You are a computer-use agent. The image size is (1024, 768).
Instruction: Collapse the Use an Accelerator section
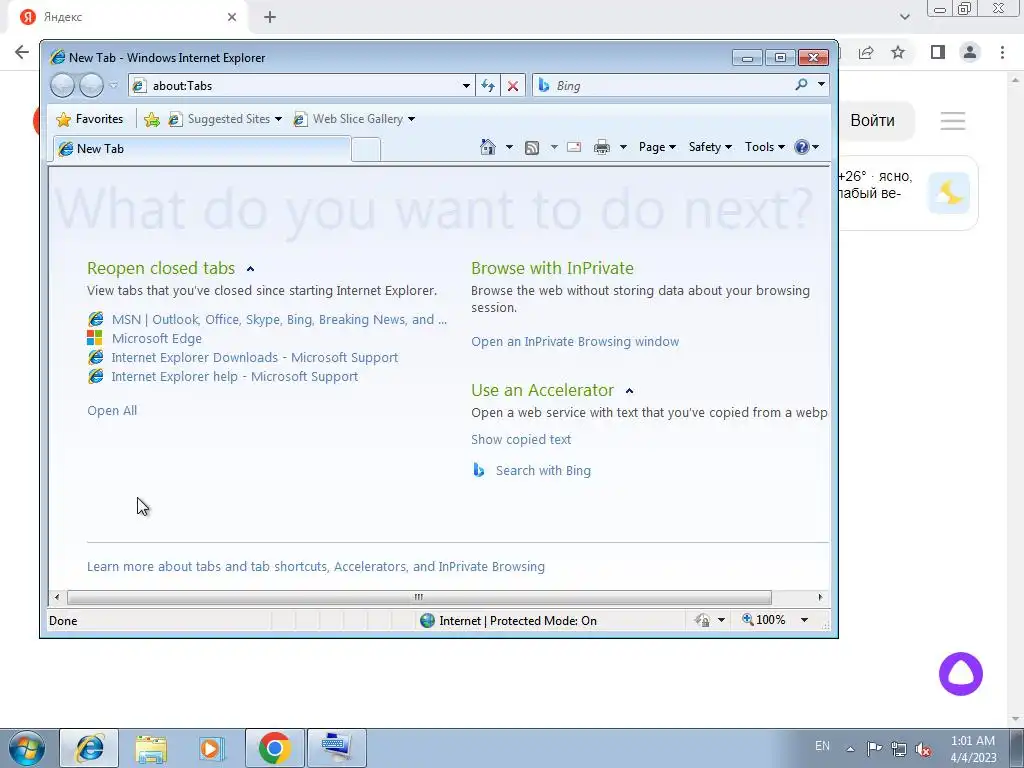[630, 391]
